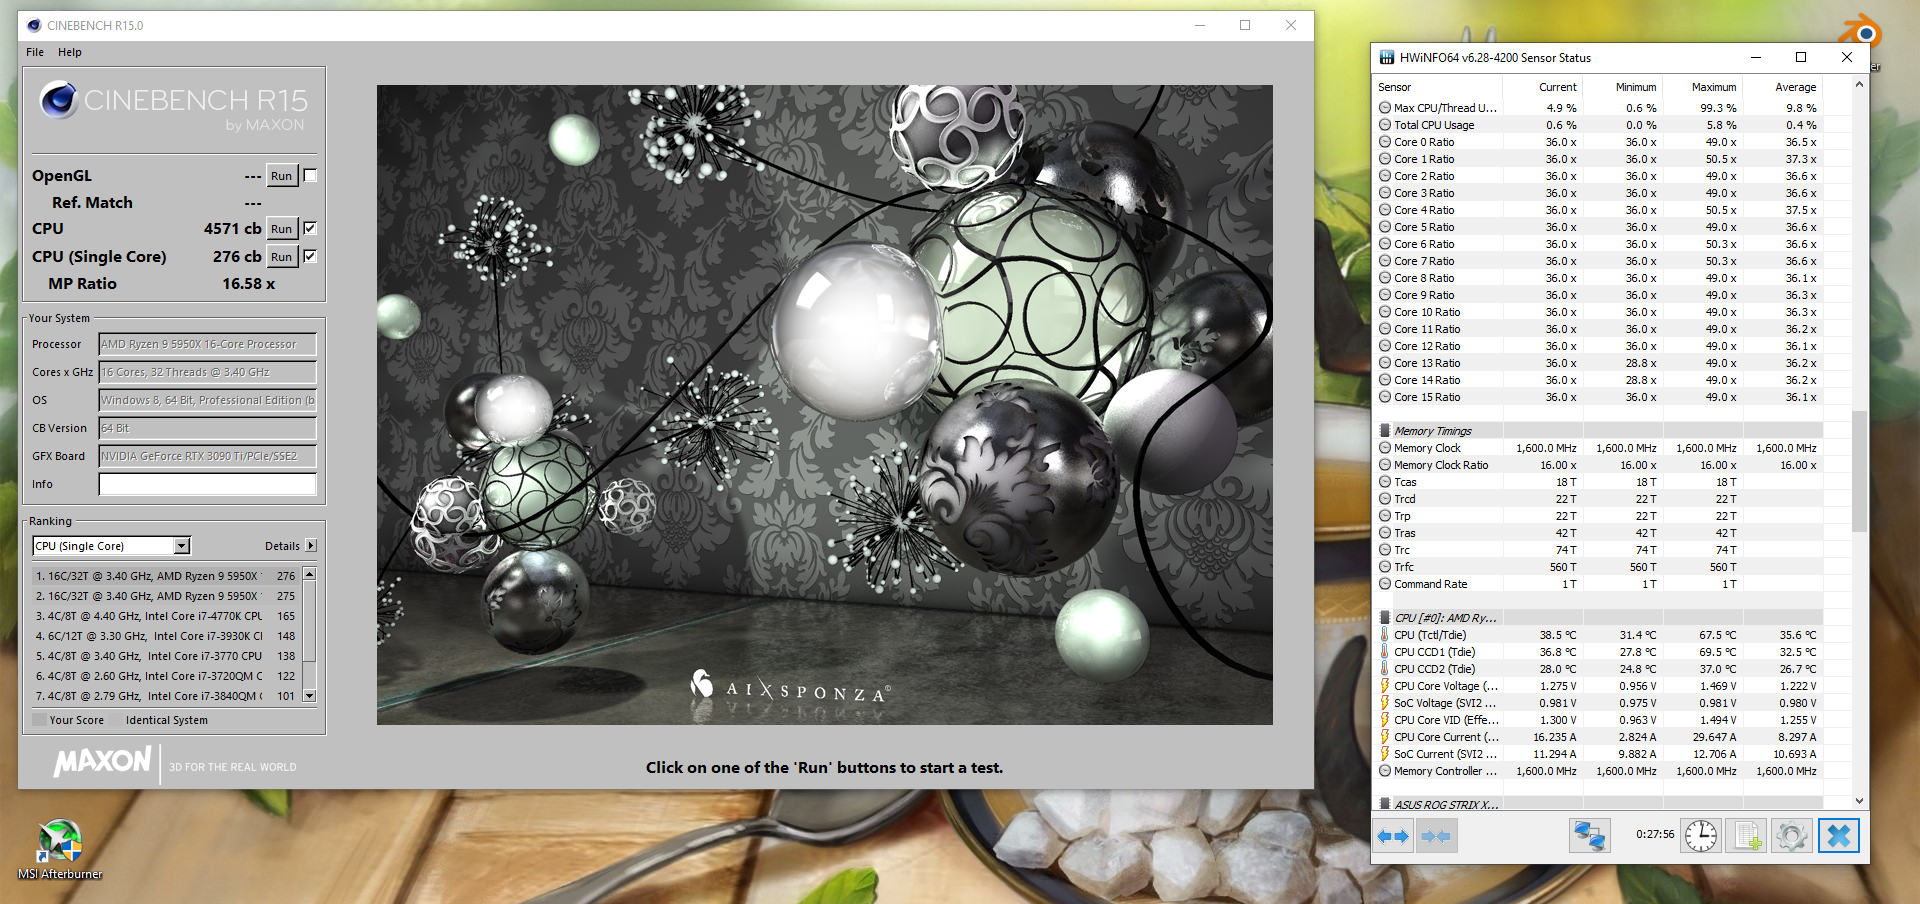1920x904 pixels.
Task: Close sensors with the blue X button
Action: tap(1838, 836)
